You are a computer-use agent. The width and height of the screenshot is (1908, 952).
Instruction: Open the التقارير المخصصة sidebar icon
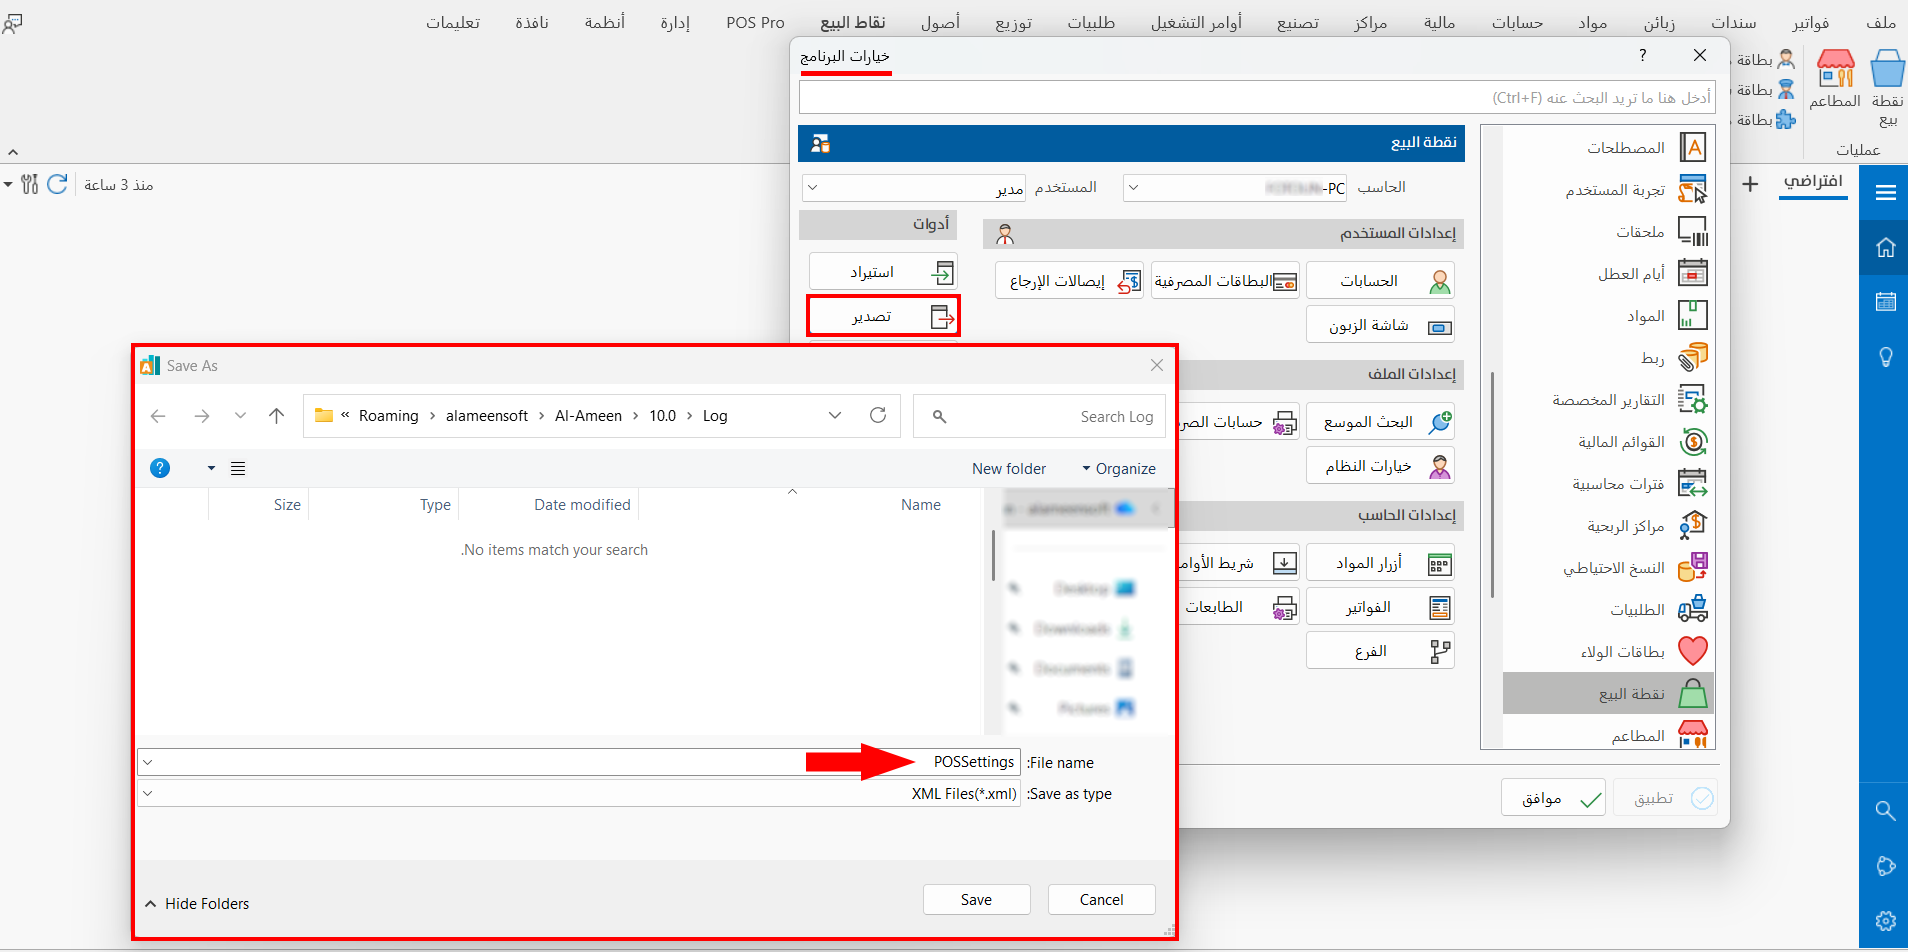pyautogui.click(x=1694, y=399)
